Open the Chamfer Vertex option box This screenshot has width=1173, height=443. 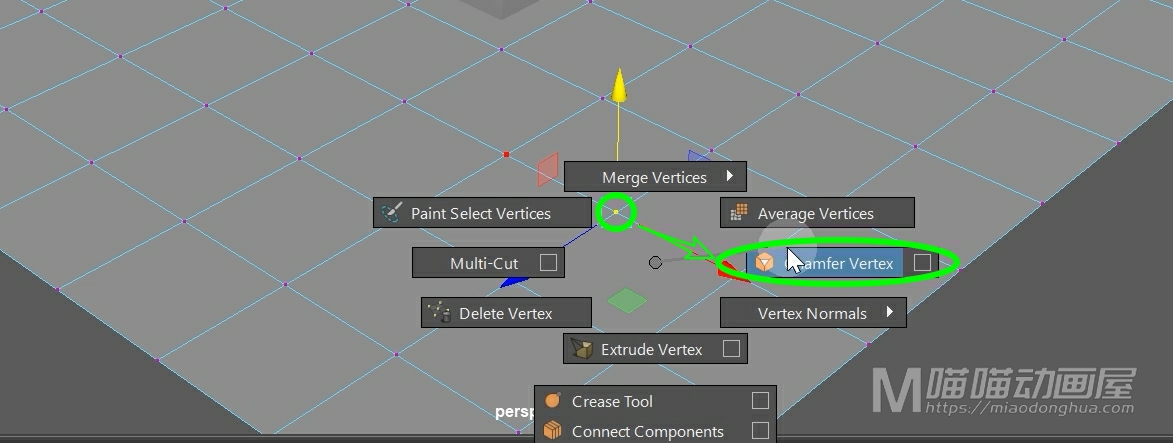(922, 263)
